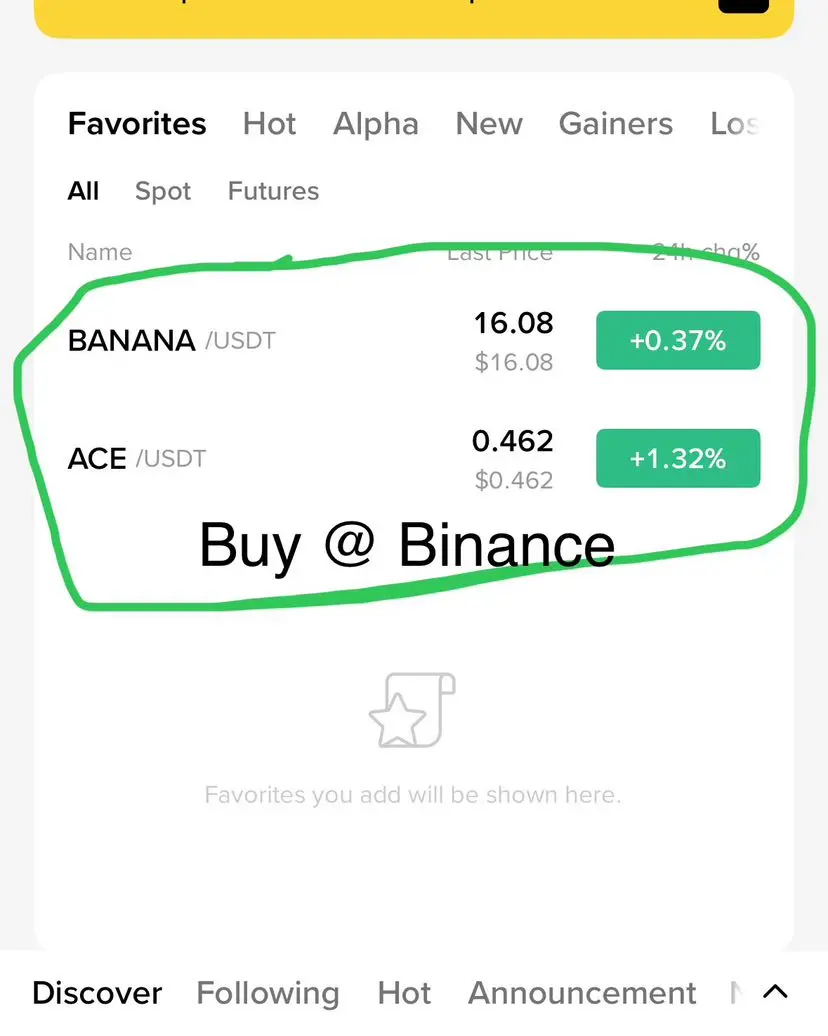The width and height of the screenshot is (828, 1036).
Task: Tap ACE's +1.32% change badge
Action: tap(678, 459)
